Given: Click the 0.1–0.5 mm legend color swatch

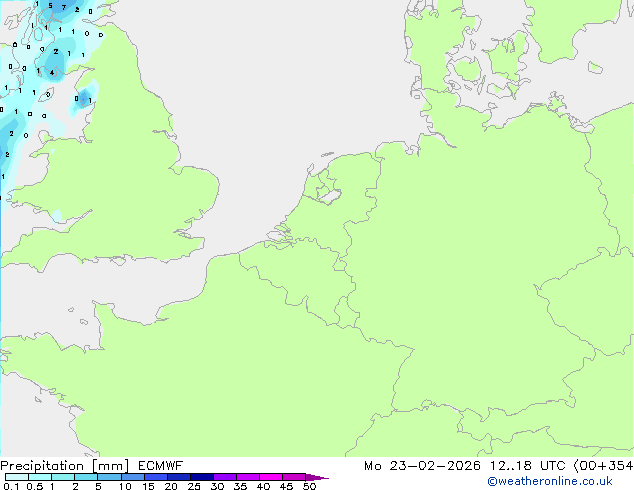Looking at the screenshot, I should click(x=17, y=477).
